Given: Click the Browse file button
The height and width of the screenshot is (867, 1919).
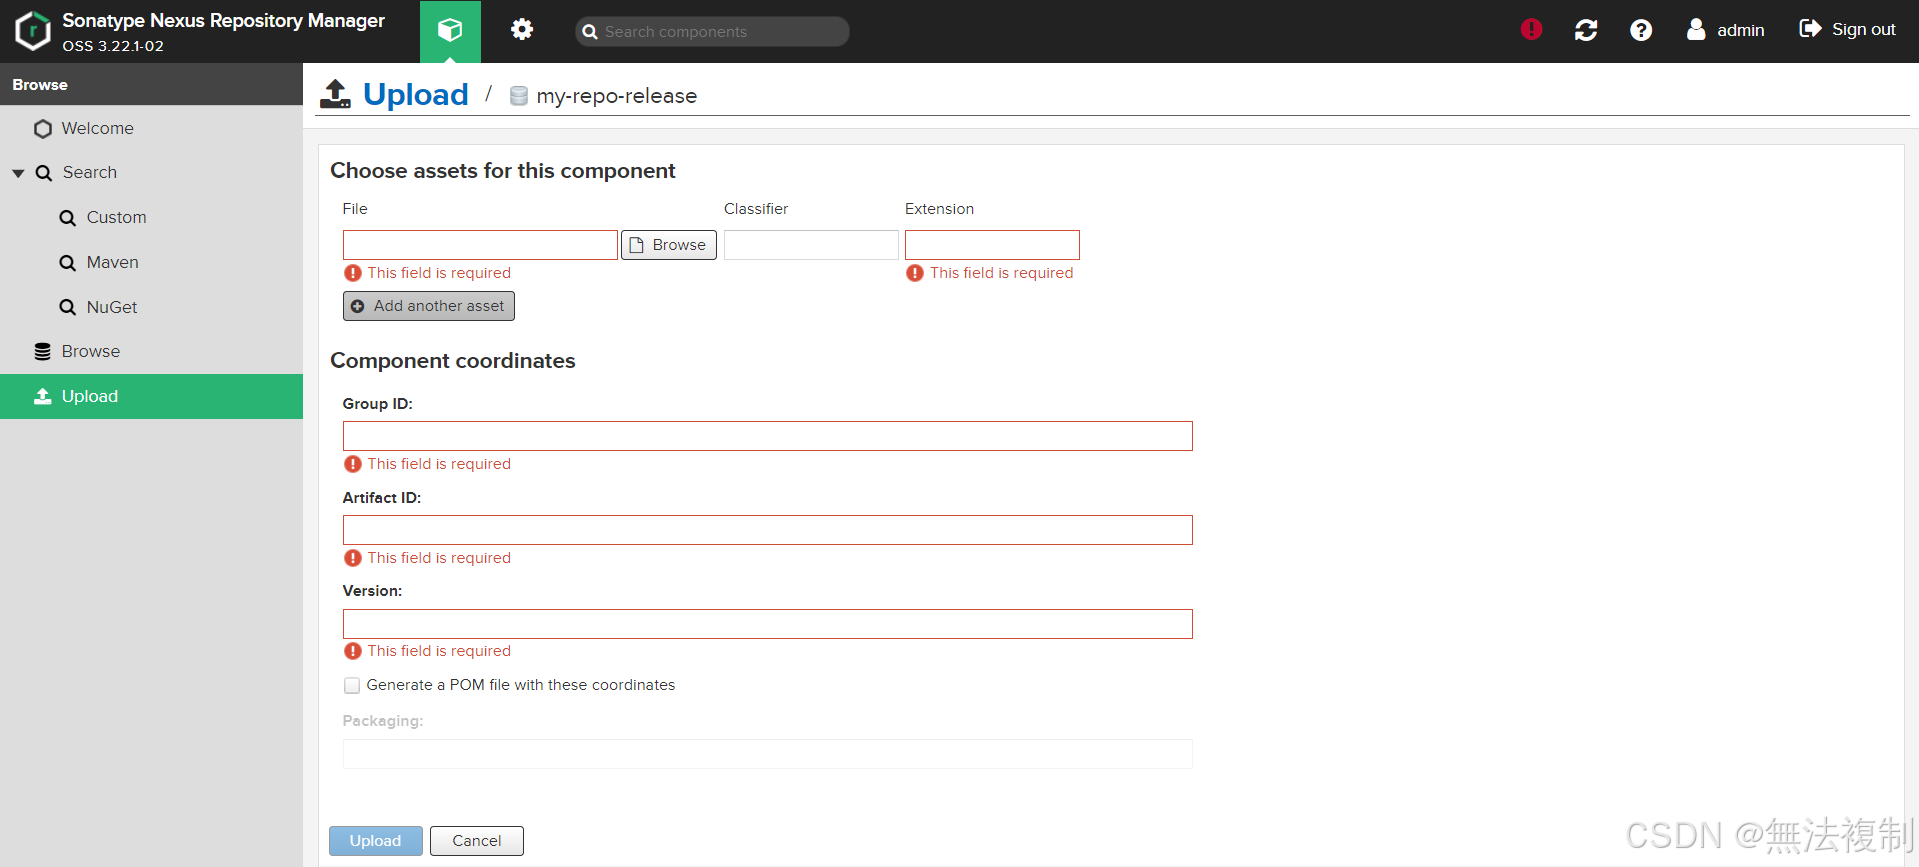Looking at the screenshot, I should click(x=669, y=245).
